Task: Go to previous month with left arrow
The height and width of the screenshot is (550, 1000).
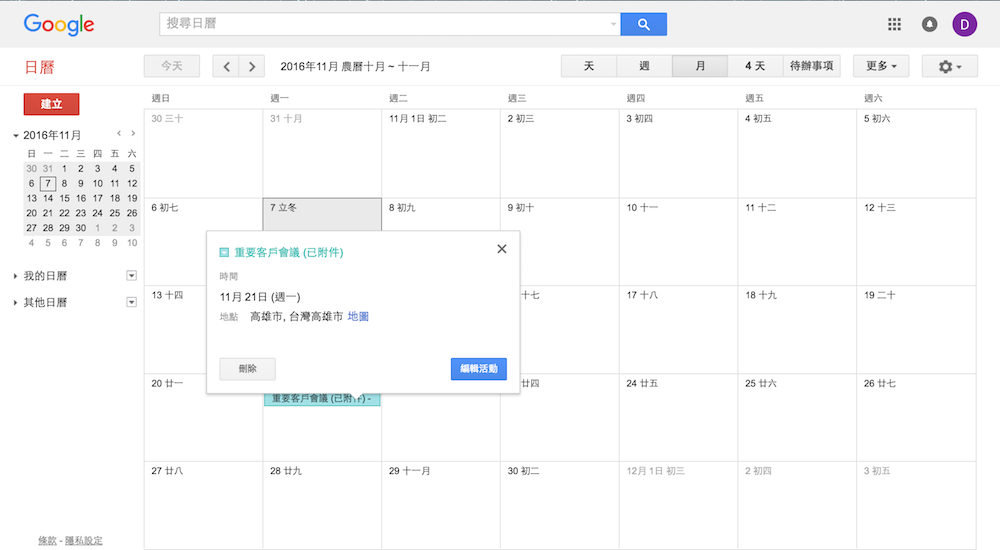Action: (227, 67)
